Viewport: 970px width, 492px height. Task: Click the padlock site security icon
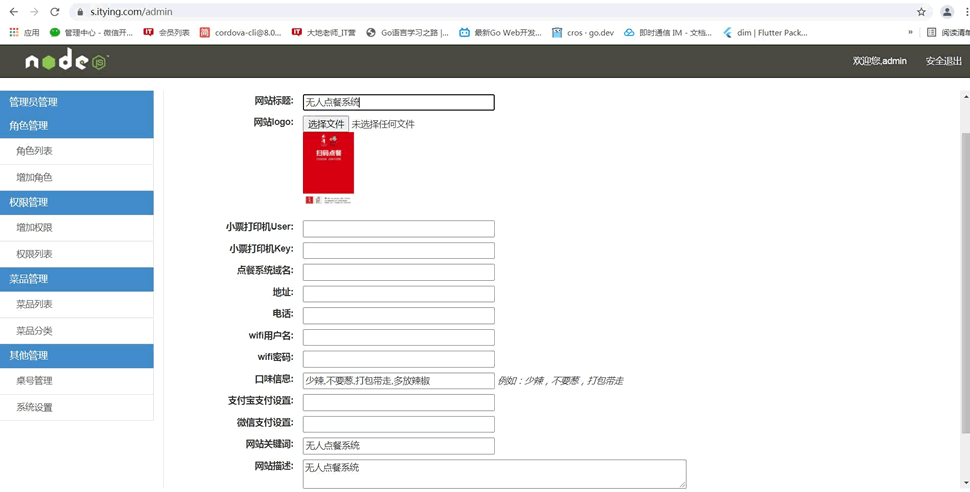click(79, 12)
